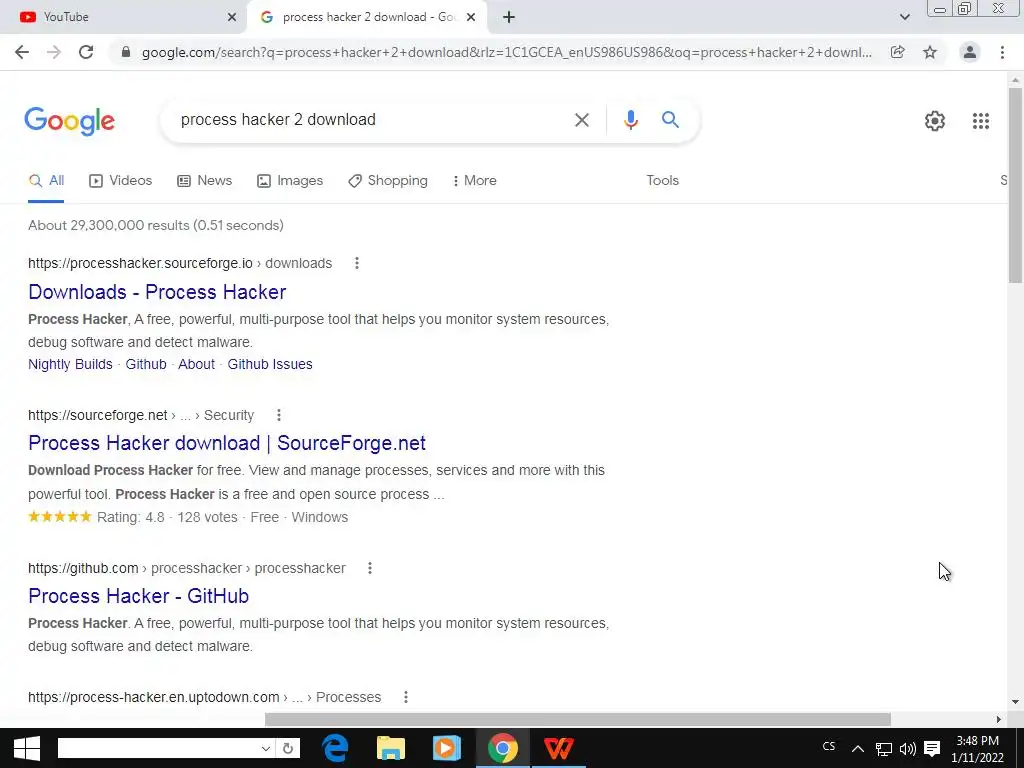This screenshot has height=768, width=1024.
Task: Switch to the Images results tab
Action: coord(290,181)
